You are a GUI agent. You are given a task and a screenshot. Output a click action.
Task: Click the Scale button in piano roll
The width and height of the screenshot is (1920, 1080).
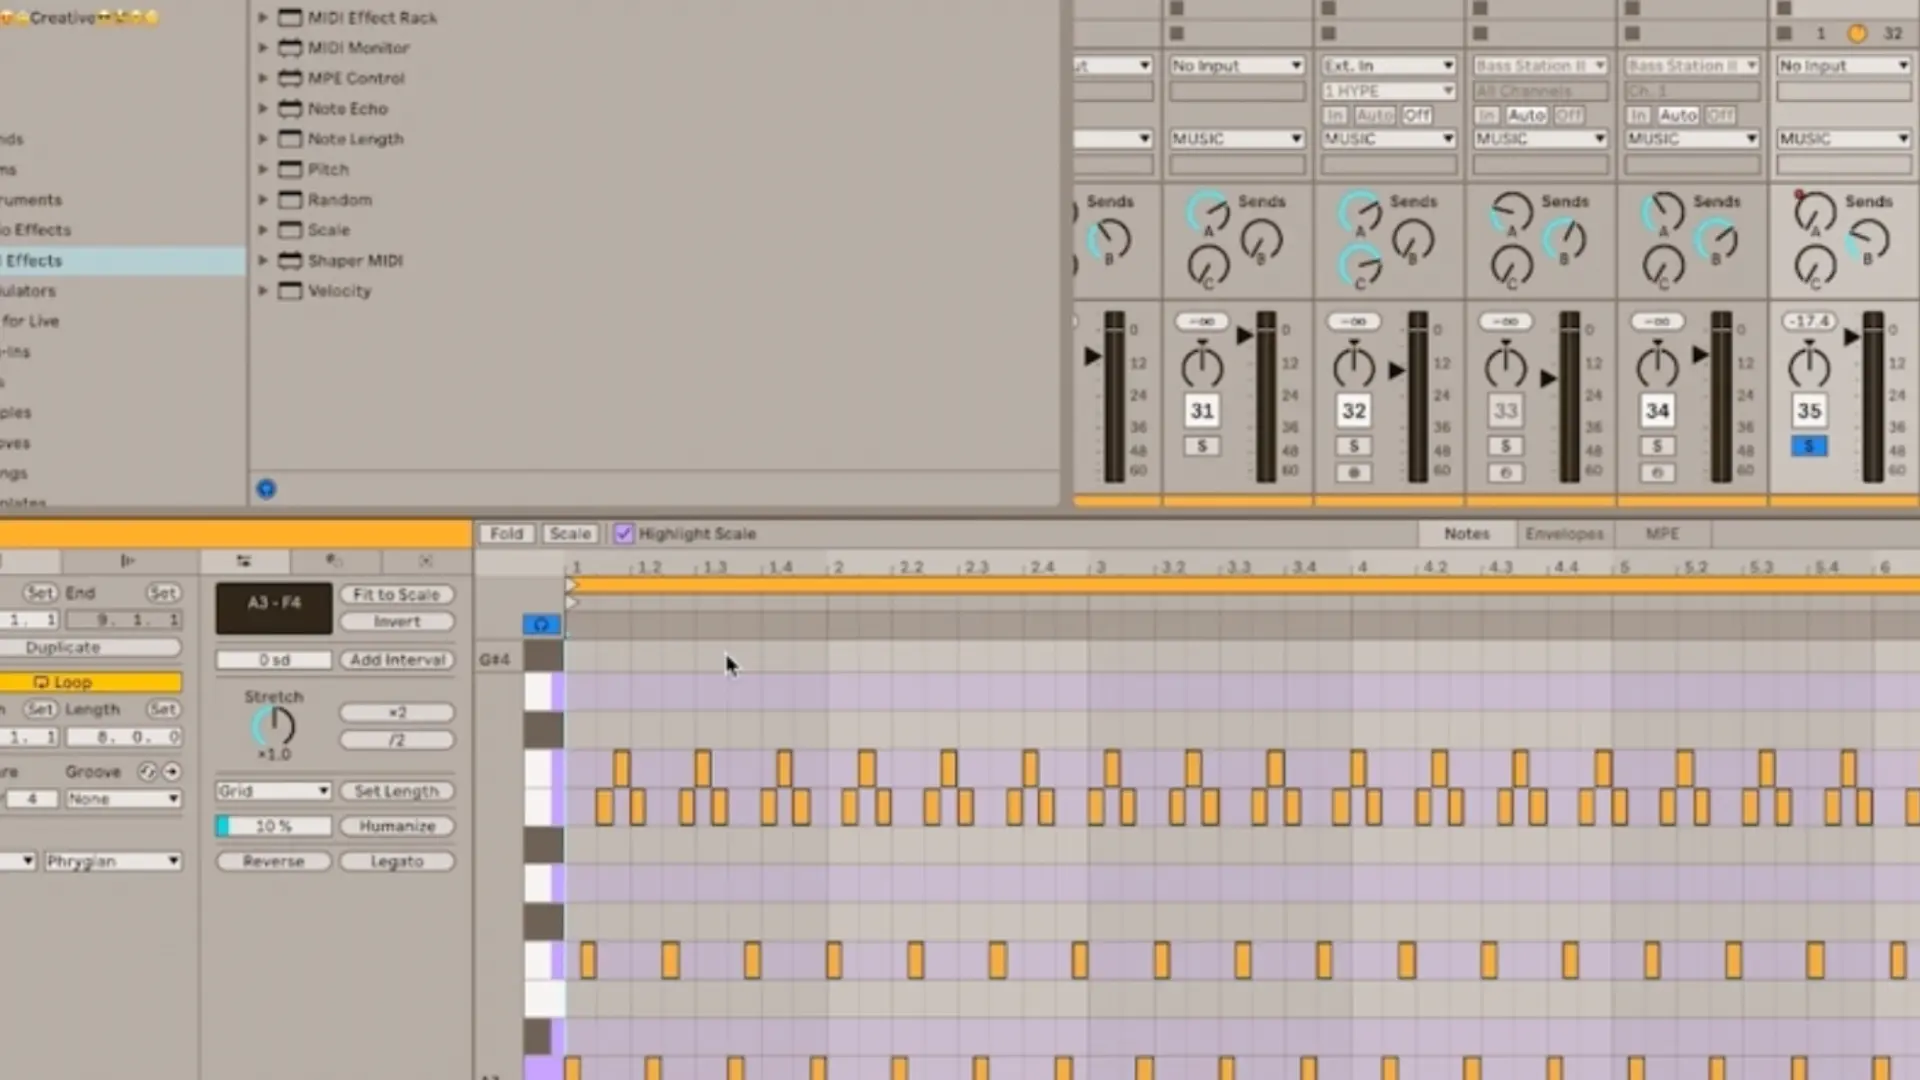point(570,534)
